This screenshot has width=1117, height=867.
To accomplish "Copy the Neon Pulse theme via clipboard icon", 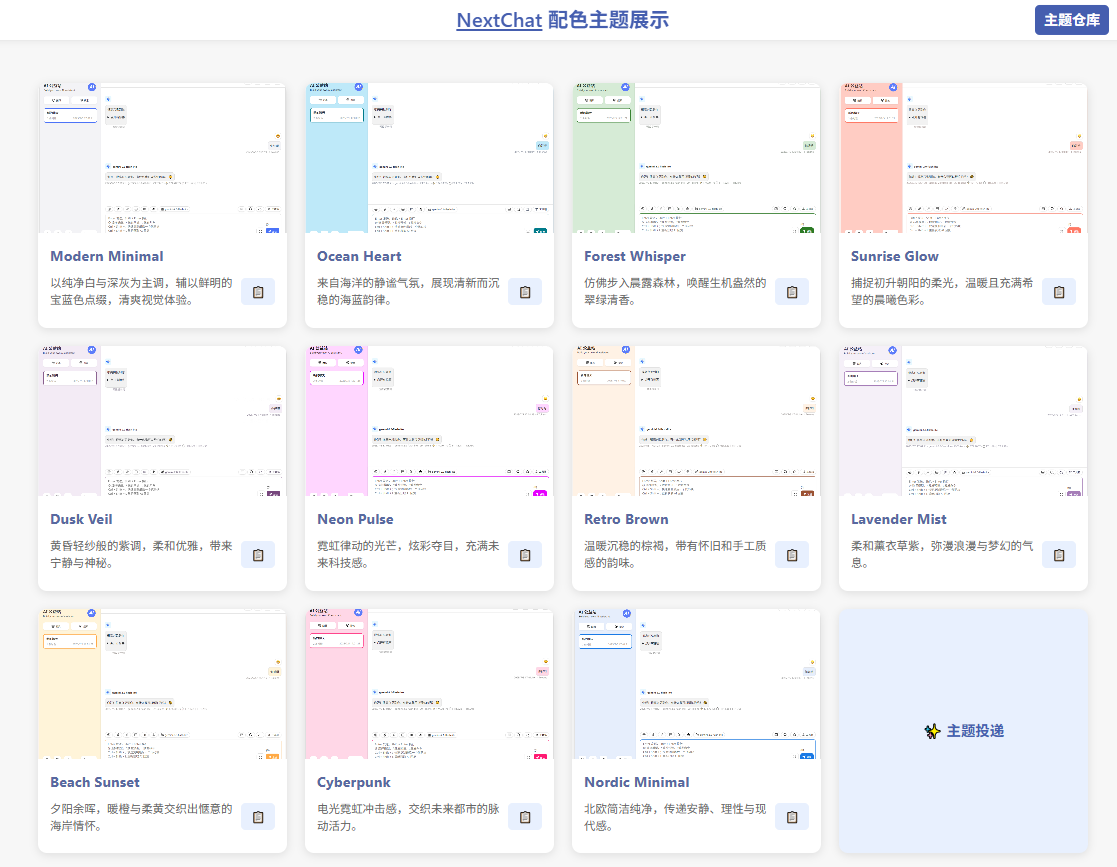I will pyautogui.click(x=525, y=555).
